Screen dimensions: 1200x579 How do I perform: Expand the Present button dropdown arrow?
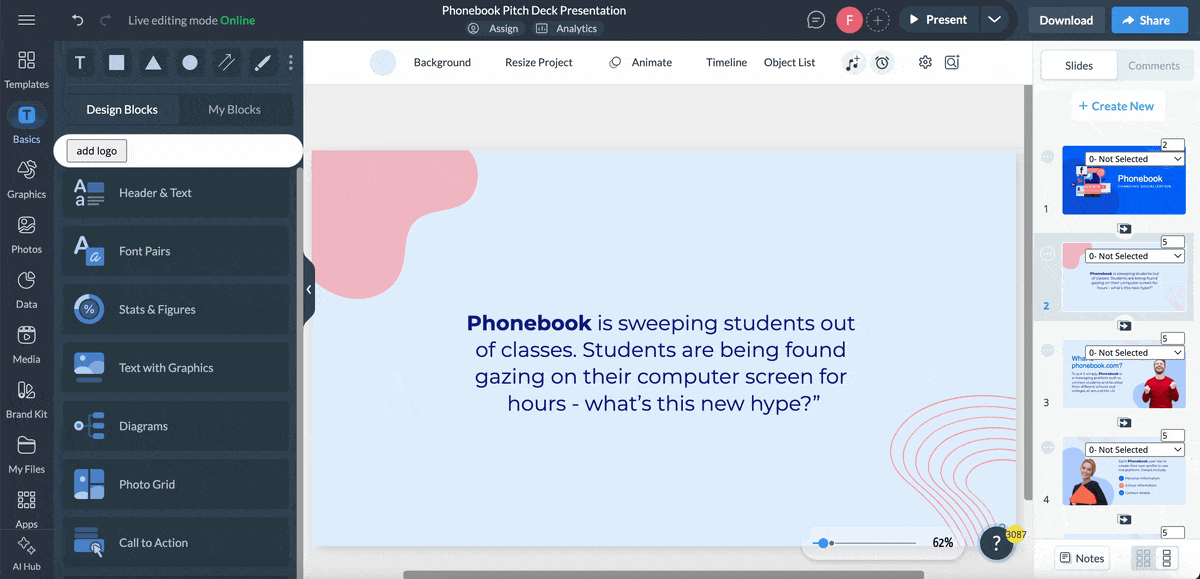pyautogui.click(x=996, y=19)
